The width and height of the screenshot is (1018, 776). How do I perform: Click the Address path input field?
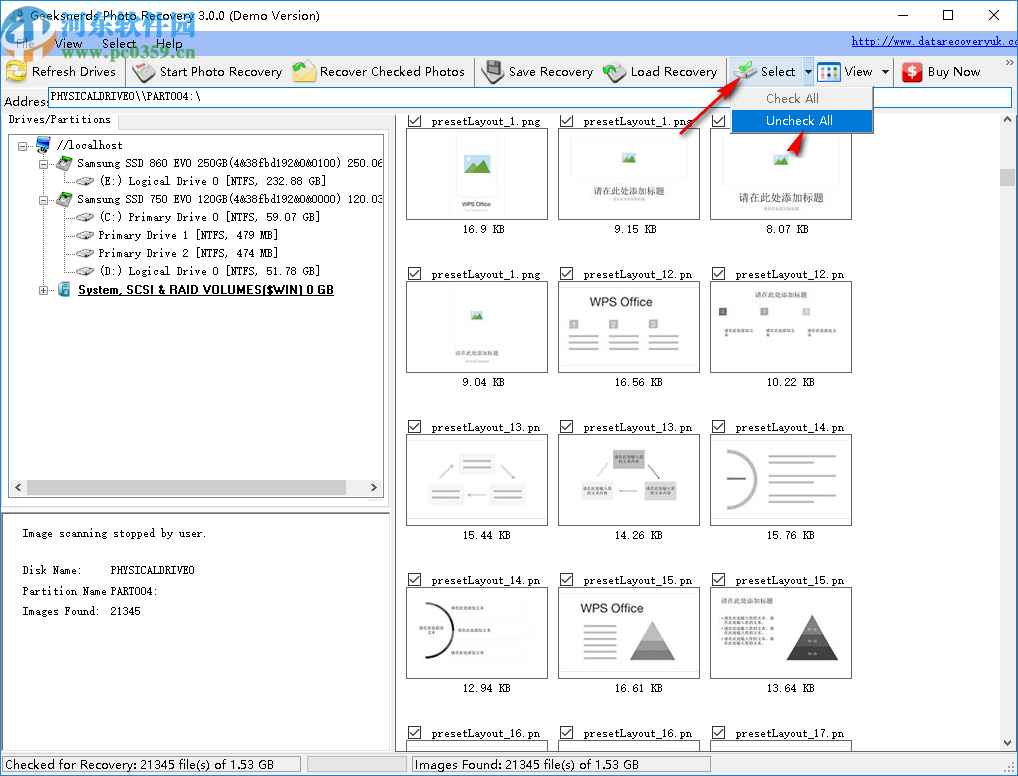(x=530, y=97)
